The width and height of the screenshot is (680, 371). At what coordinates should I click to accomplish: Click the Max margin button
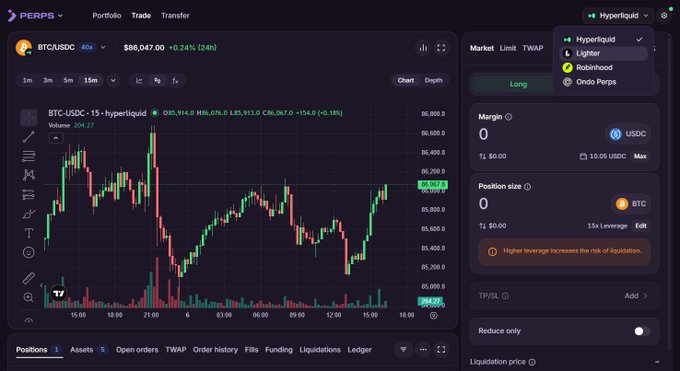(640, 156)
